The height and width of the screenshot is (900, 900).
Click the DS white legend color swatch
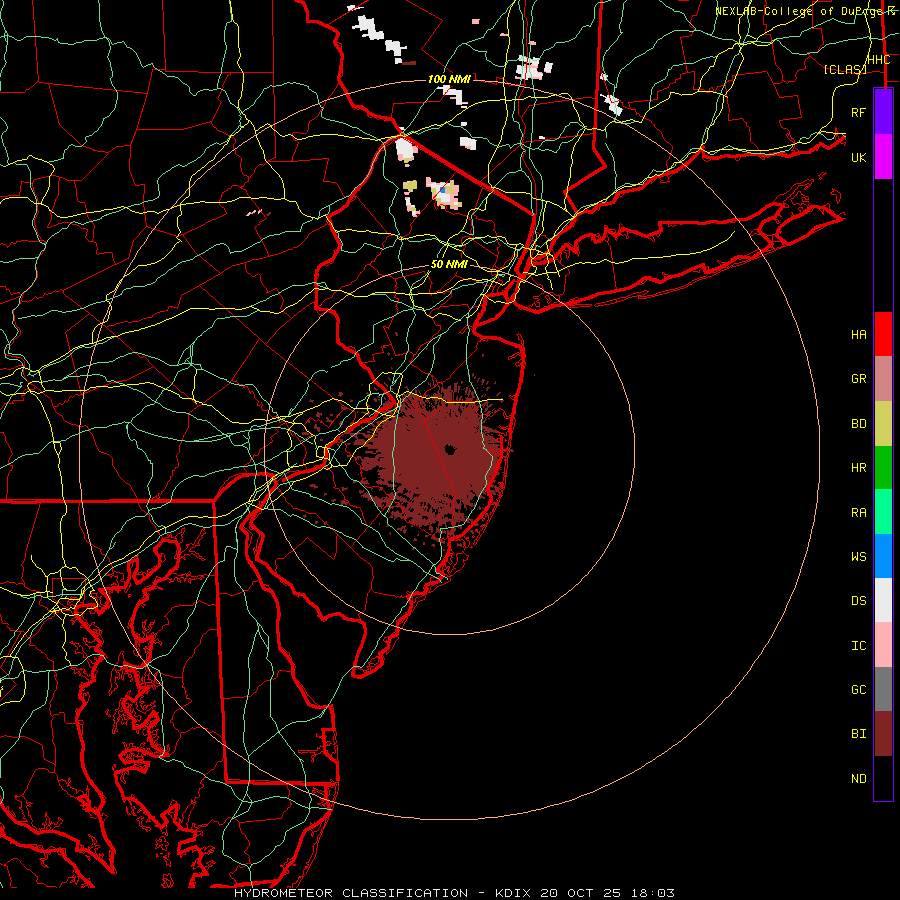click(883, 600)
